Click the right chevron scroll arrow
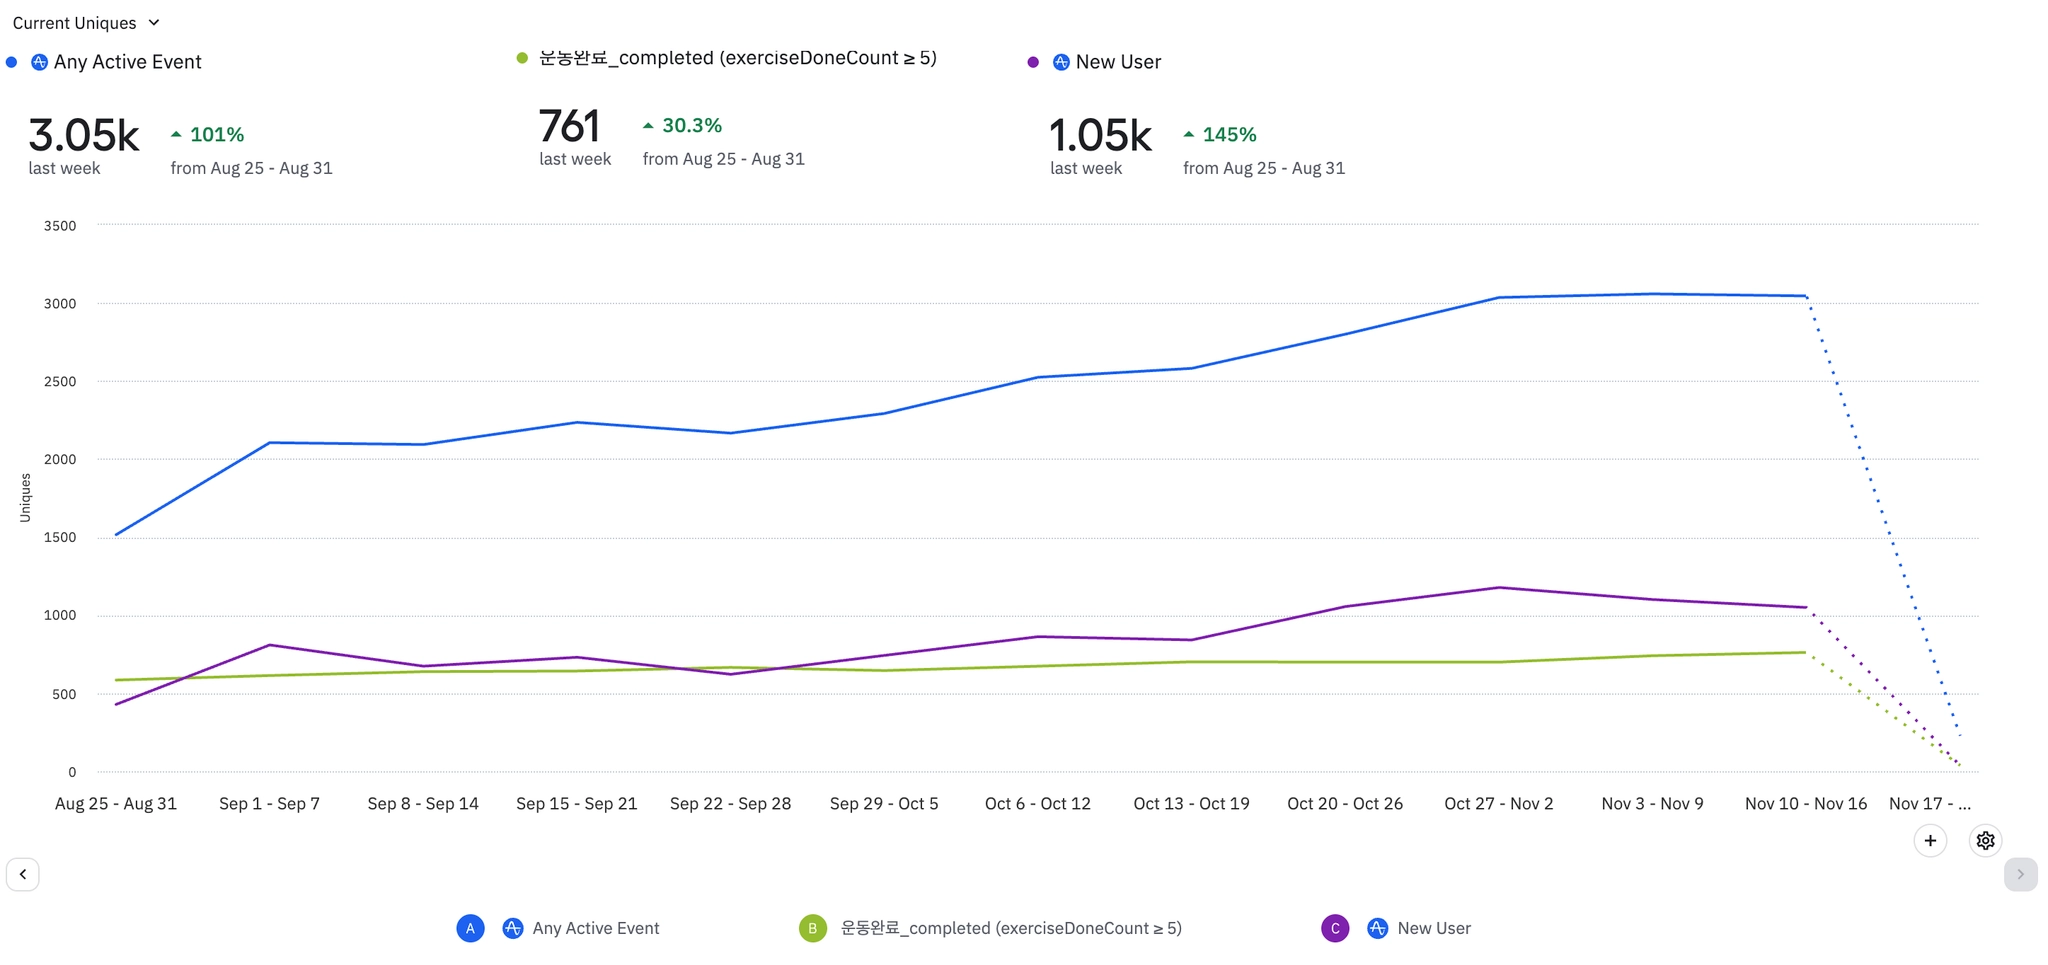Viewport: 2048px width, 965px height. [2020, 874]
